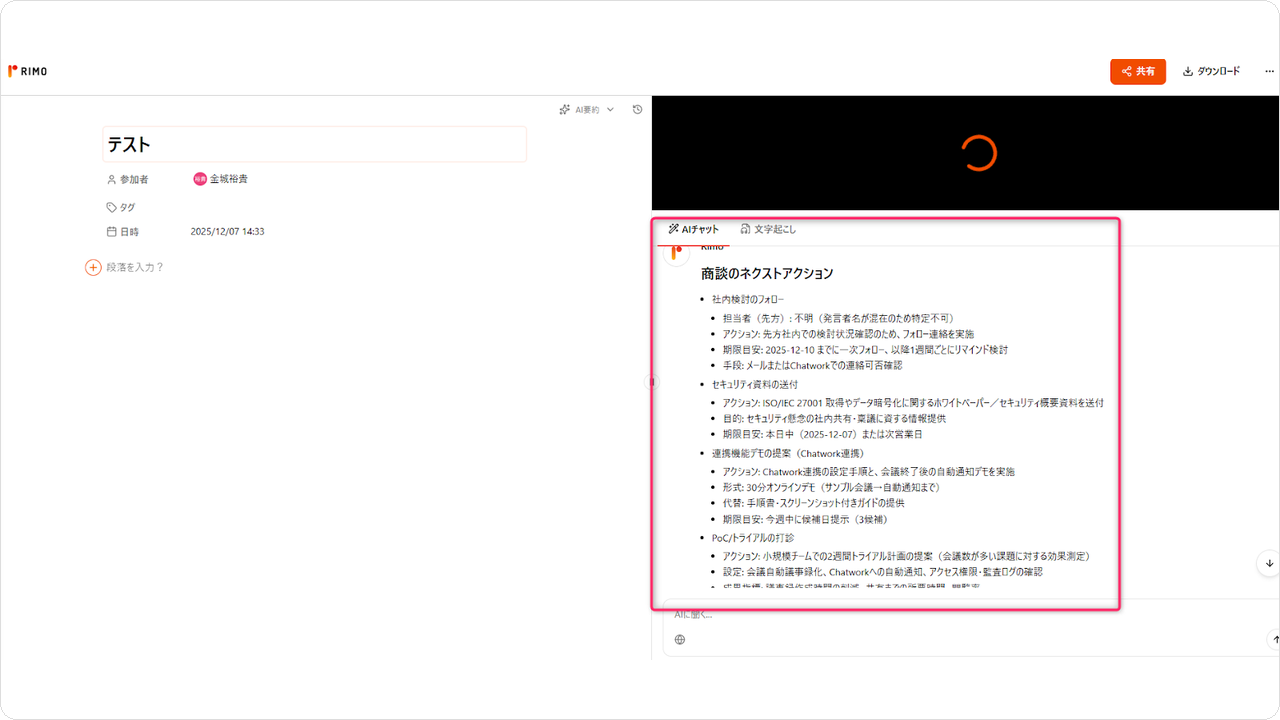The image size is (1280, 720).
Task: Click the tag icon beside タグ
Action: coord(112,207)
